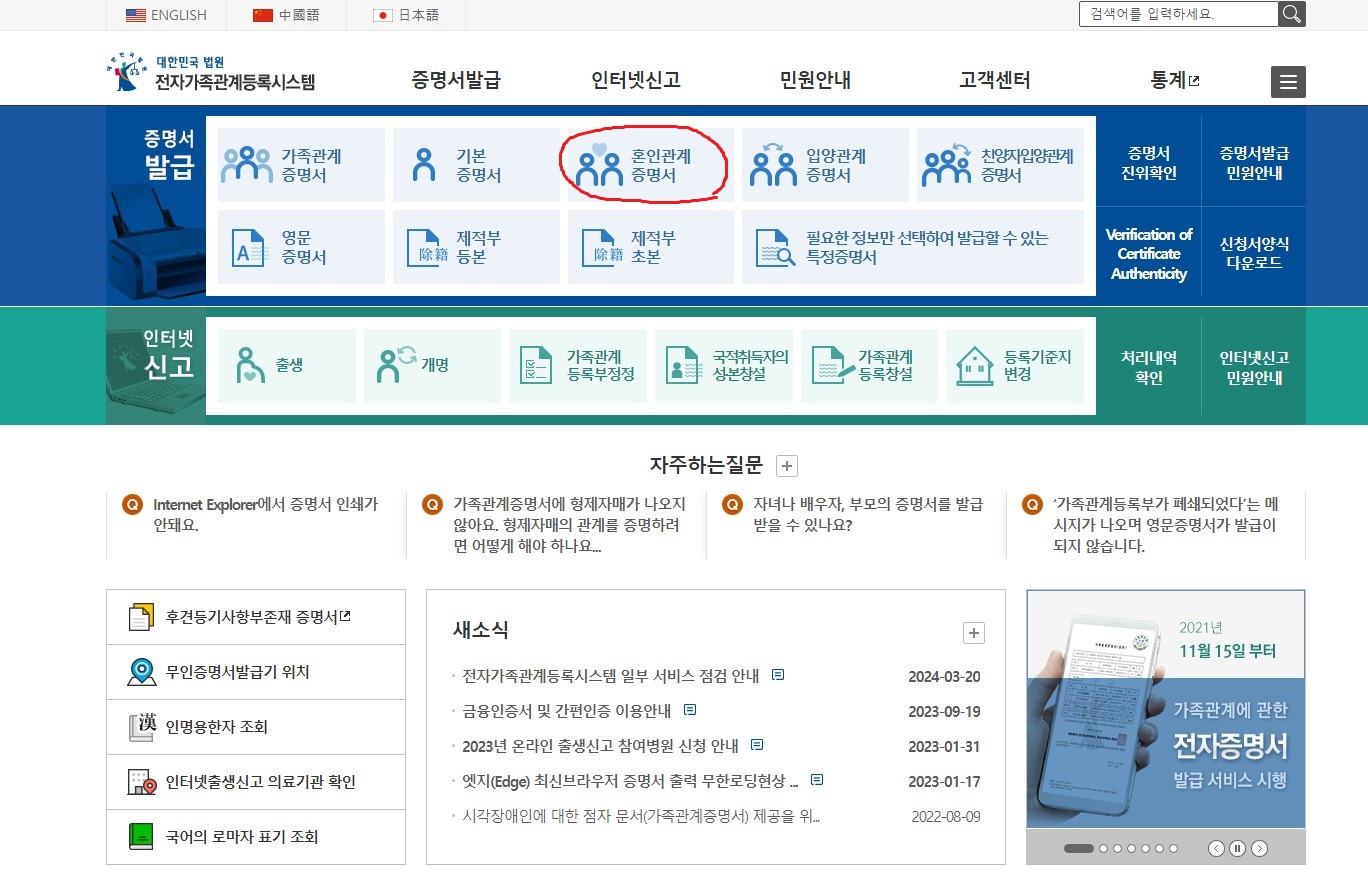Click the search magnifier icon
This screenshot has height=882, width=1368.
(x=1291, y=14)
